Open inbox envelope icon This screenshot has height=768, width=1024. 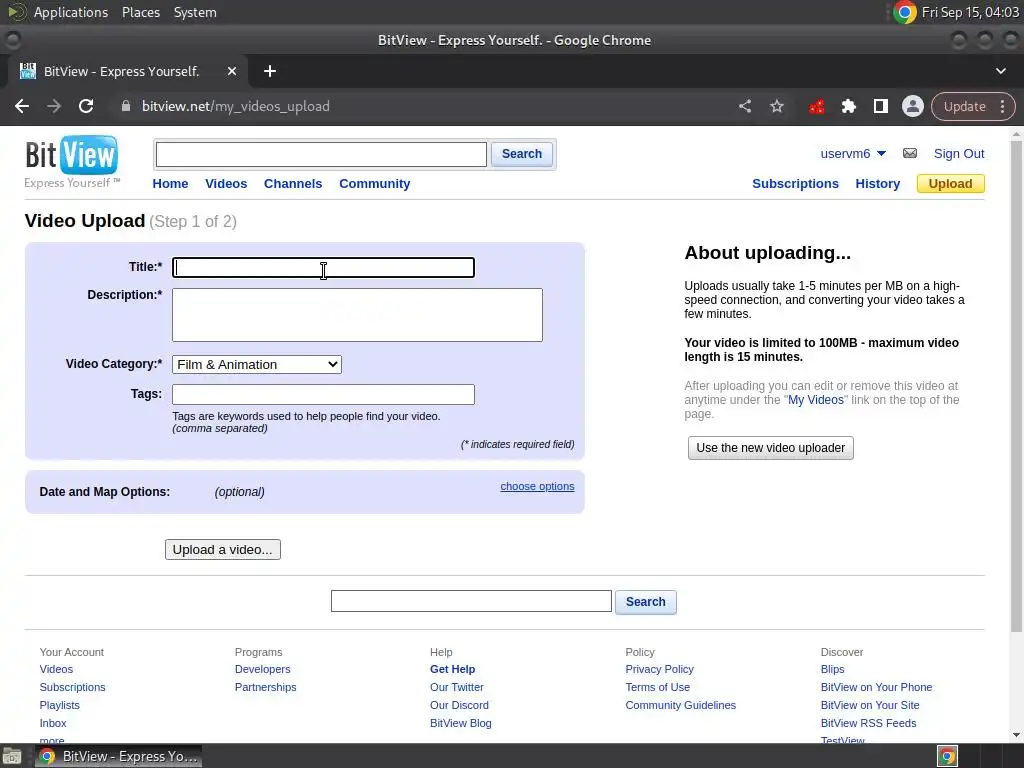(x=910, y=153)
